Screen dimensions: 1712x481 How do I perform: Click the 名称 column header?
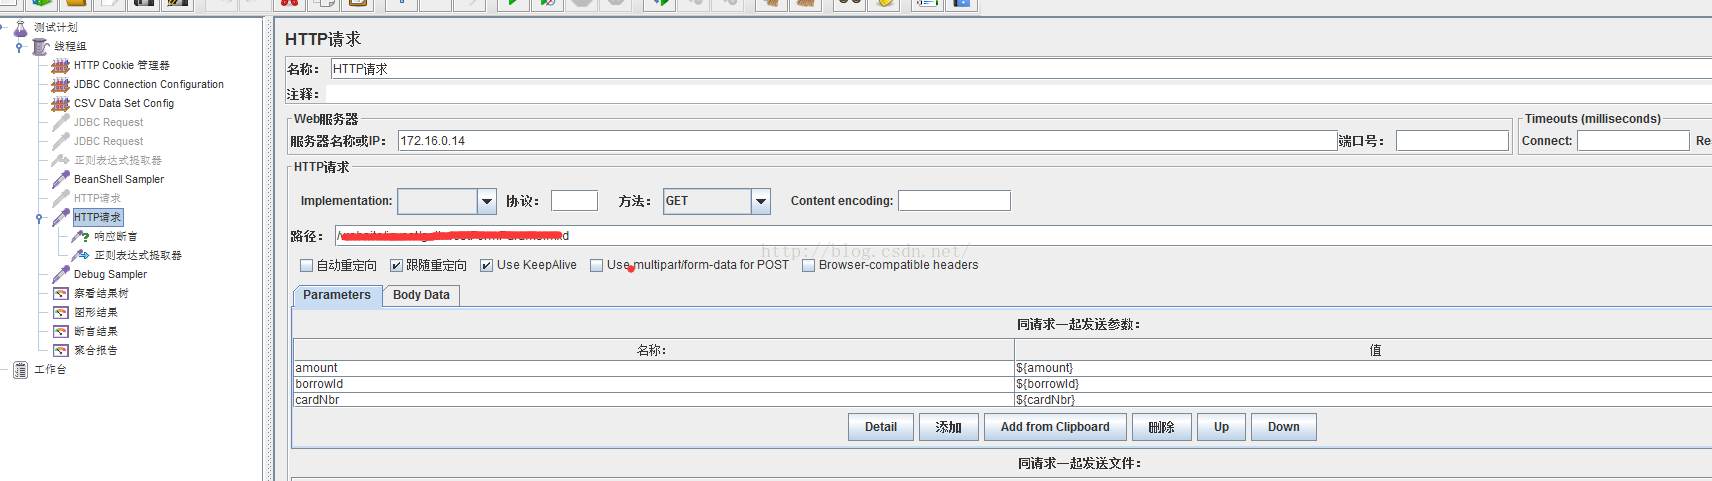[654, 350]
